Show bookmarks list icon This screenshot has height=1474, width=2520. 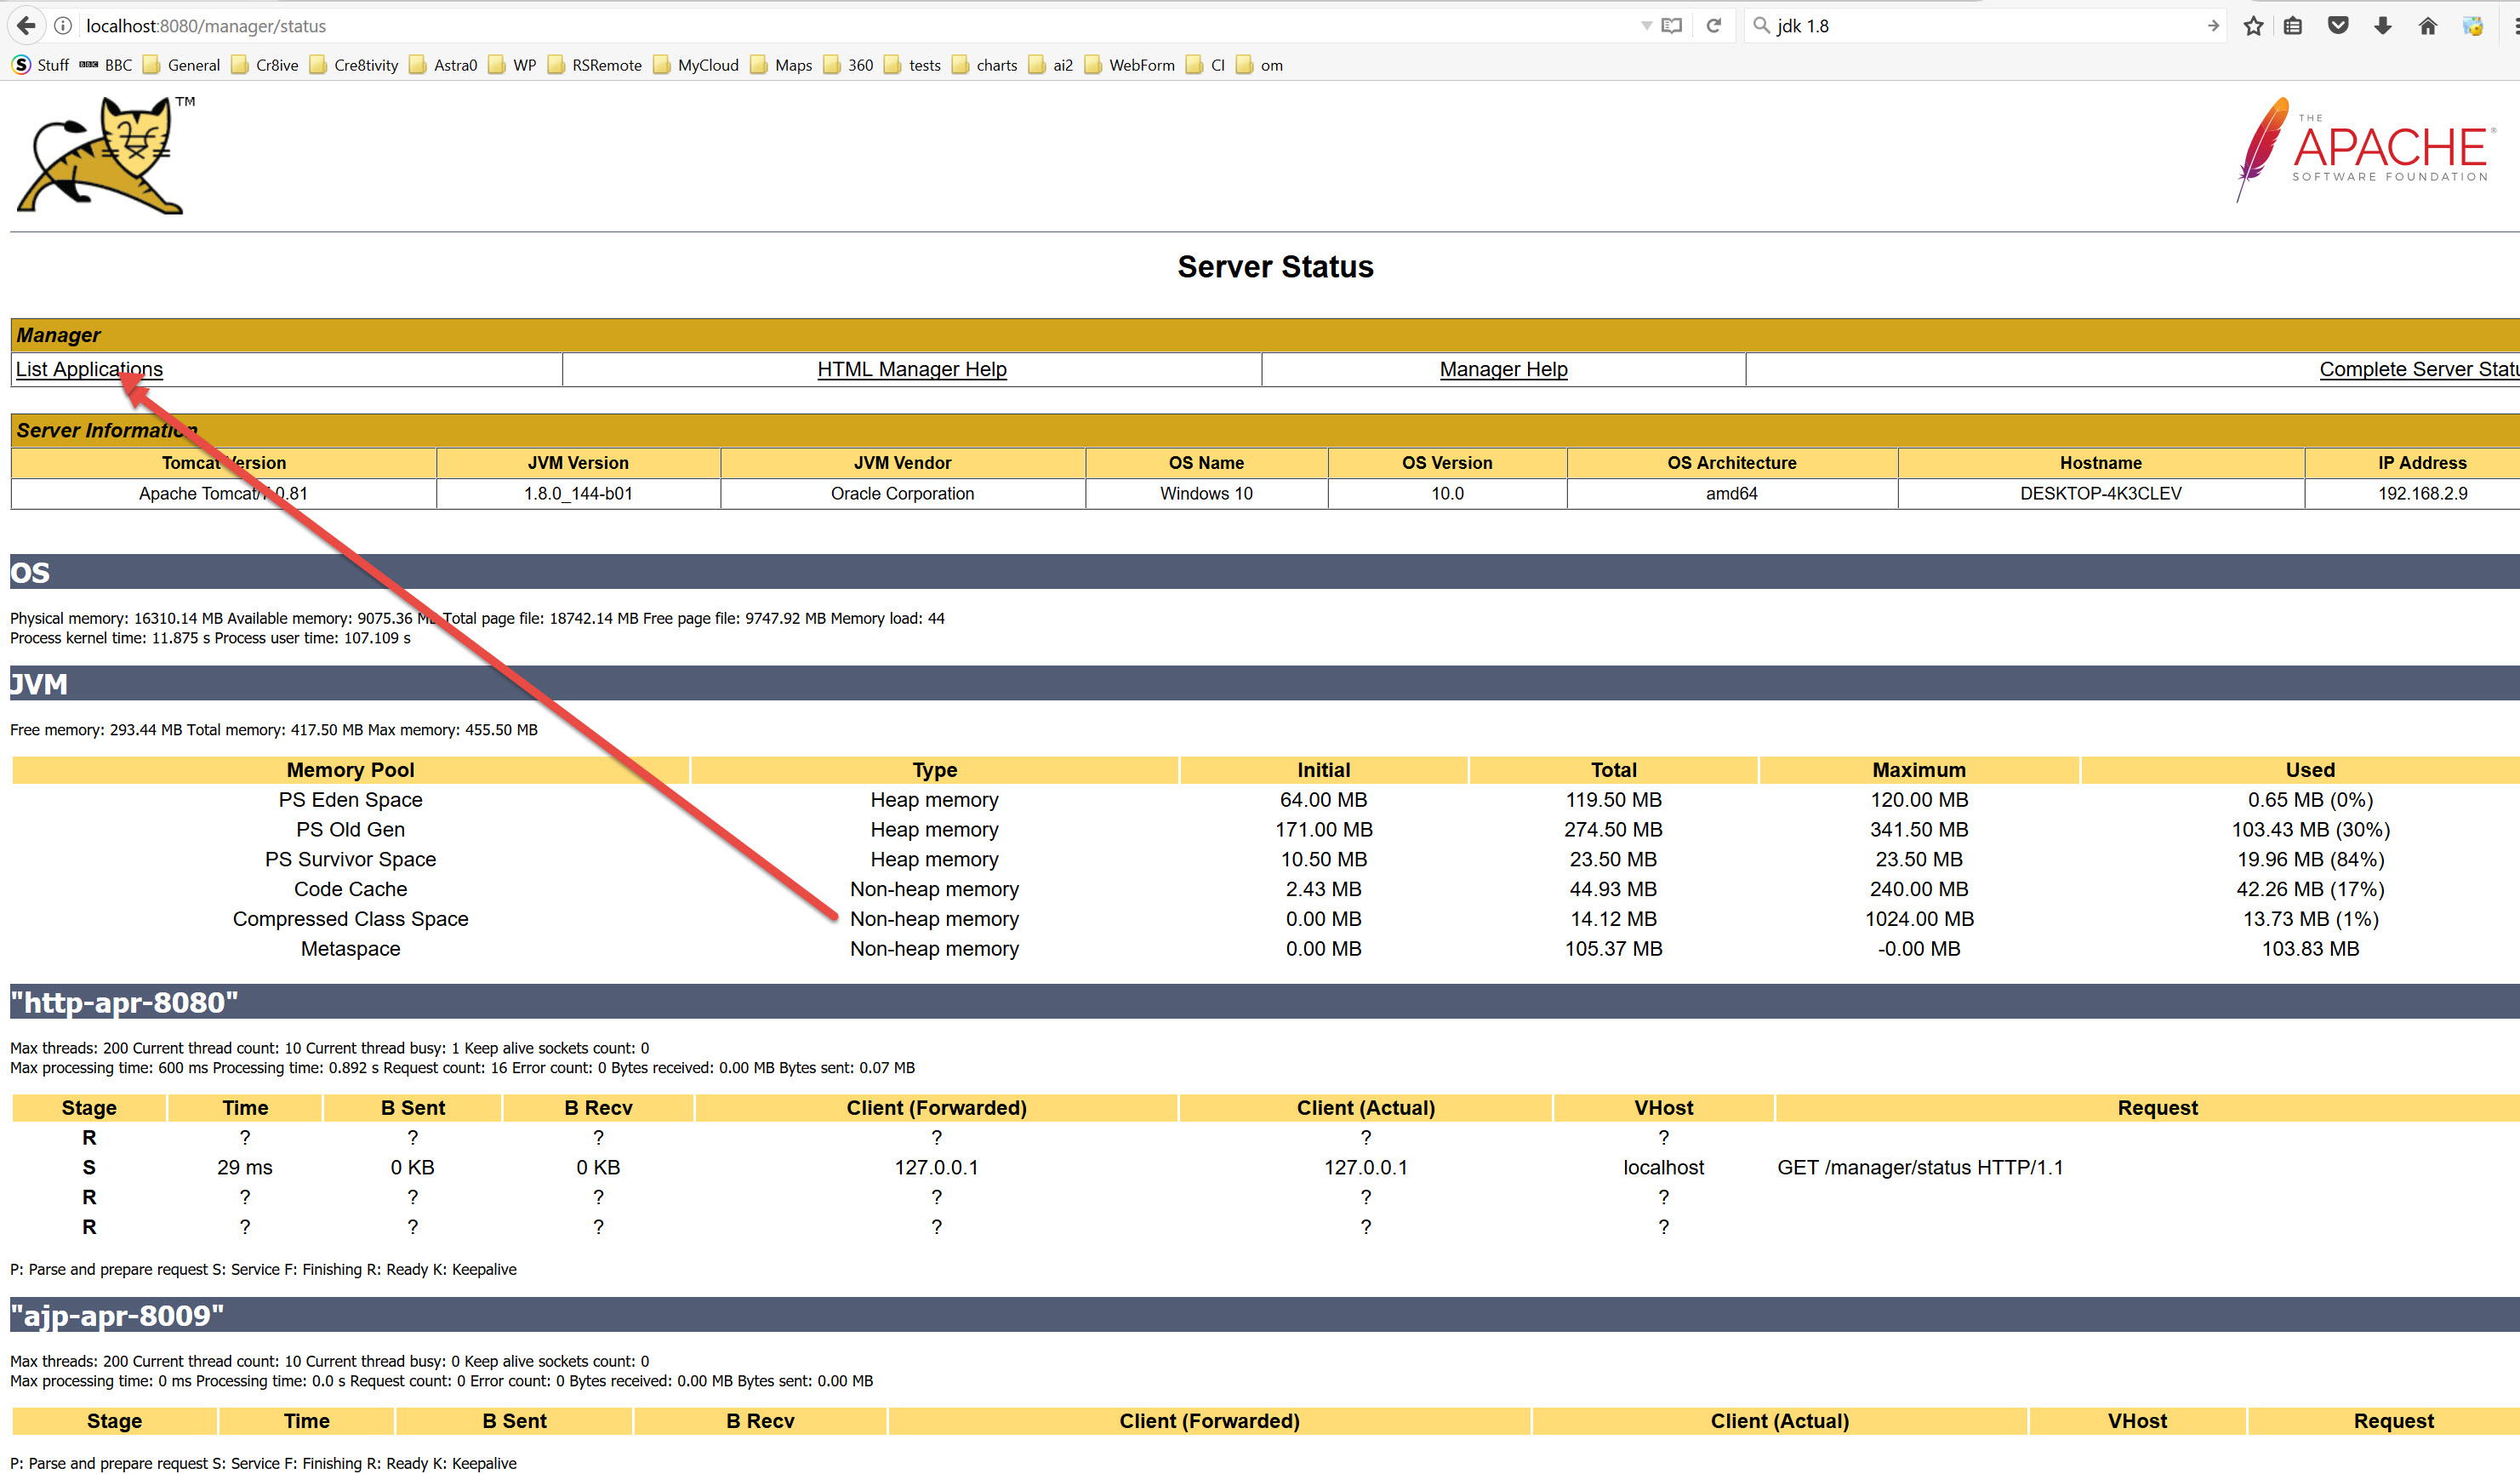[2293, 26]
